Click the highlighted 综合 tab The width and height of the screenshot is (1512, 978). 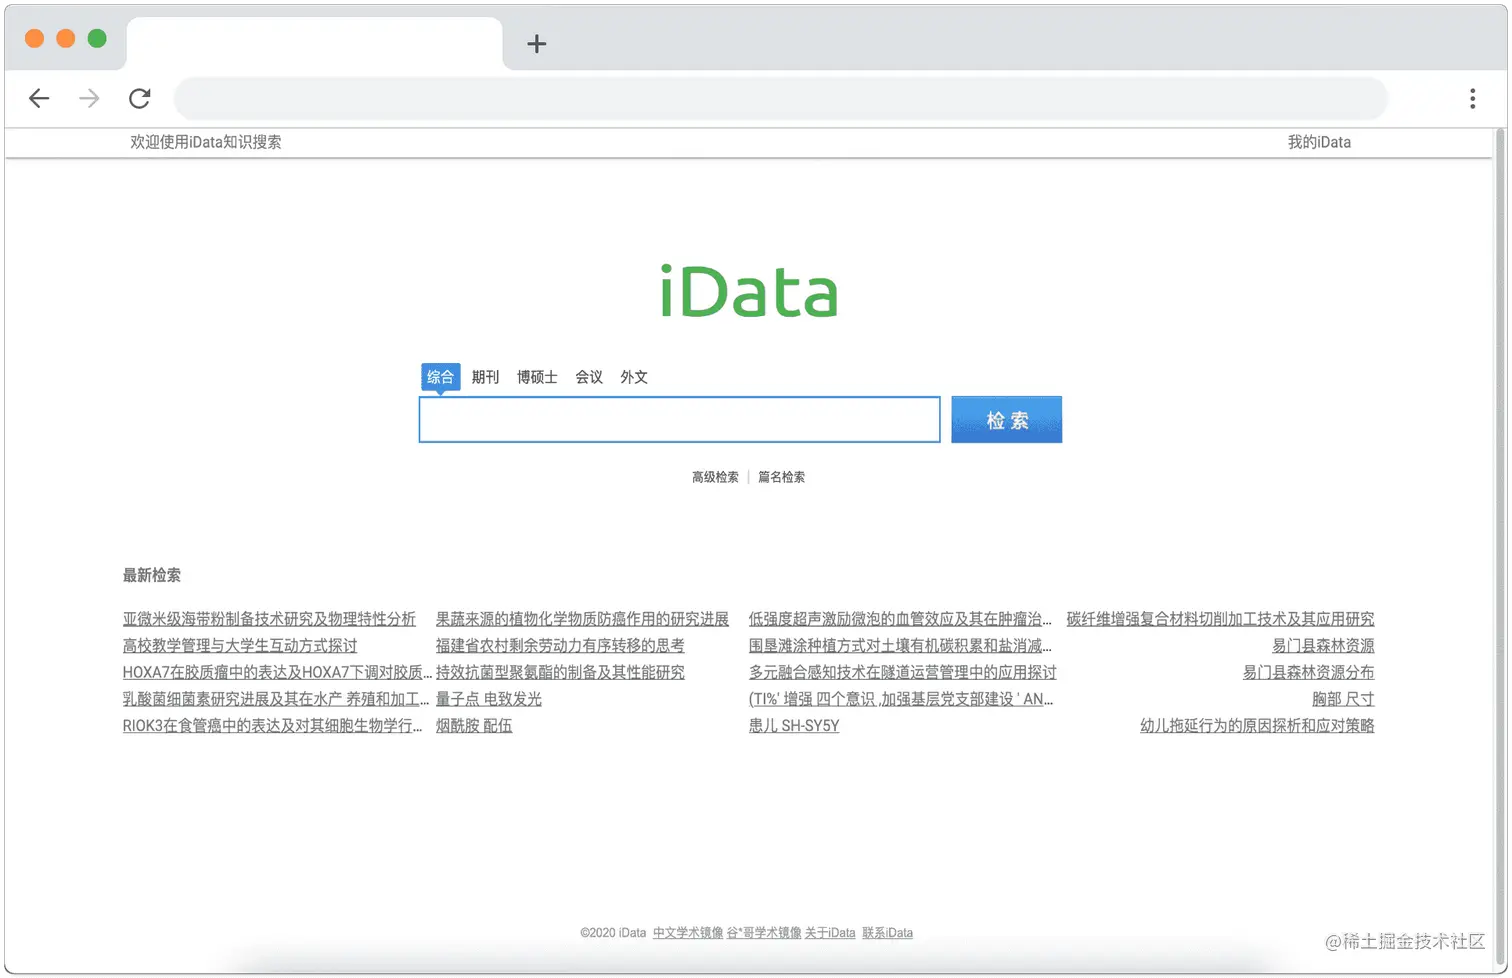[x=440, y=377]
